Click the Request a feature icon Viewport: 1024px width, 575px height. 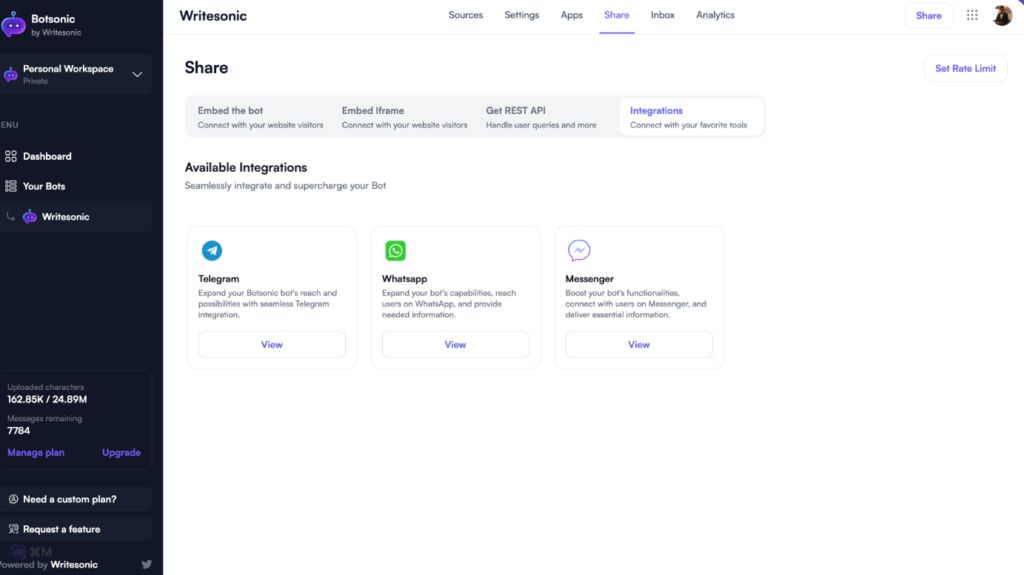tap(13, 529)
